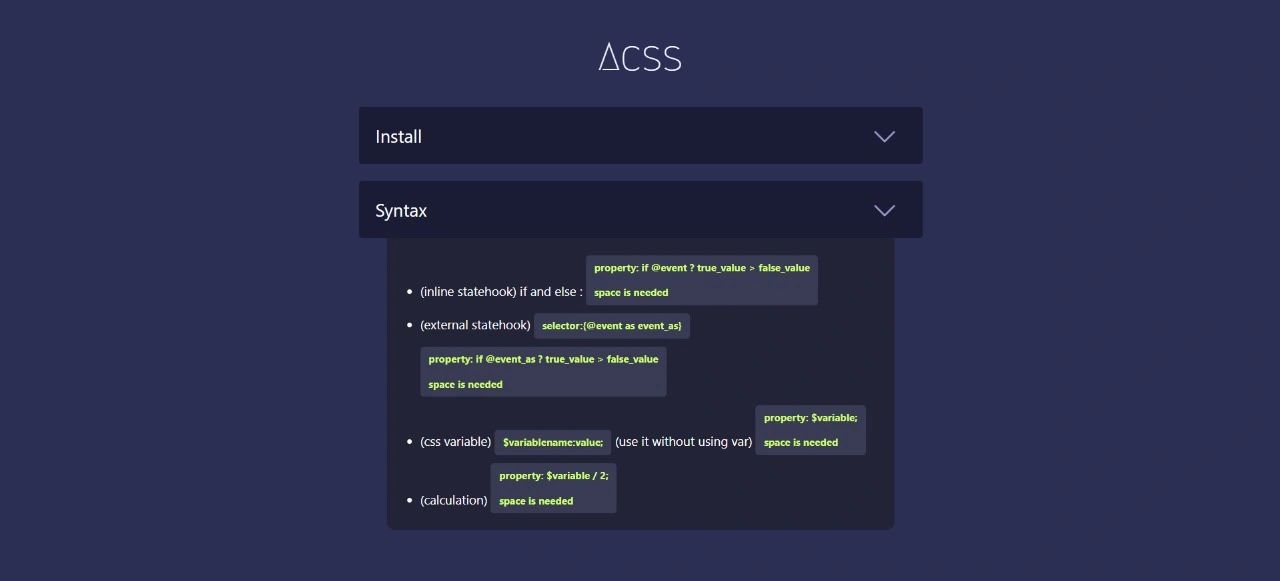Click the inline statehook 'if @event' code line
Image resolution: width=1280 pixels, height=581 pixels.
701,268
